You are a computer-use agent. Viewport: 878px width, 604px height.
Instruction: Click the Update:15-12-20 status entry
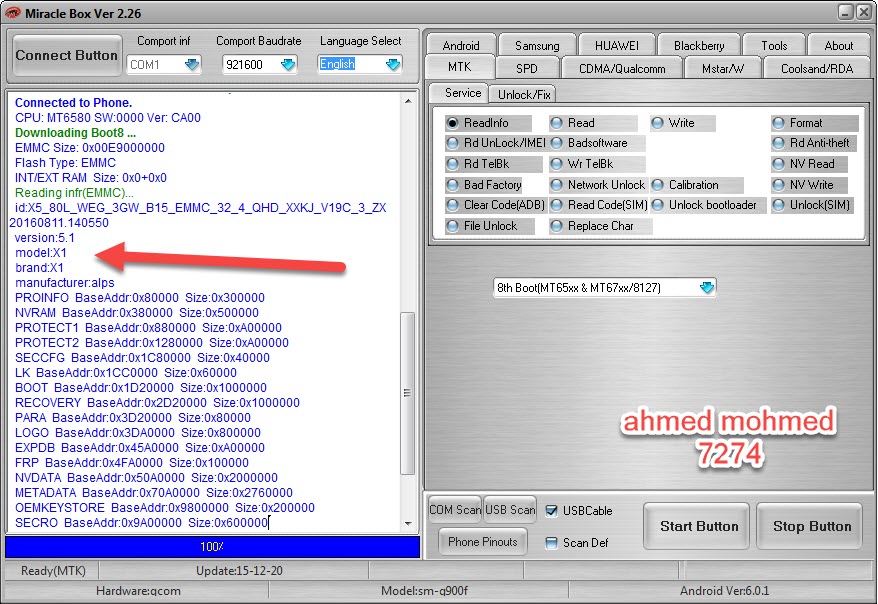[x=239, y=571]
